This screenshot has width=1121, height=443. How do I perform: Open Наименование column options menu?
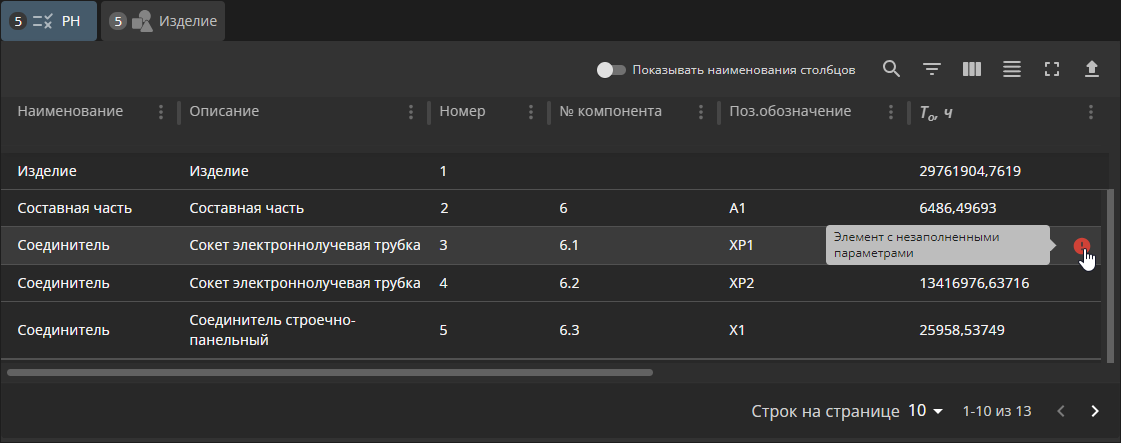point(161,111)
